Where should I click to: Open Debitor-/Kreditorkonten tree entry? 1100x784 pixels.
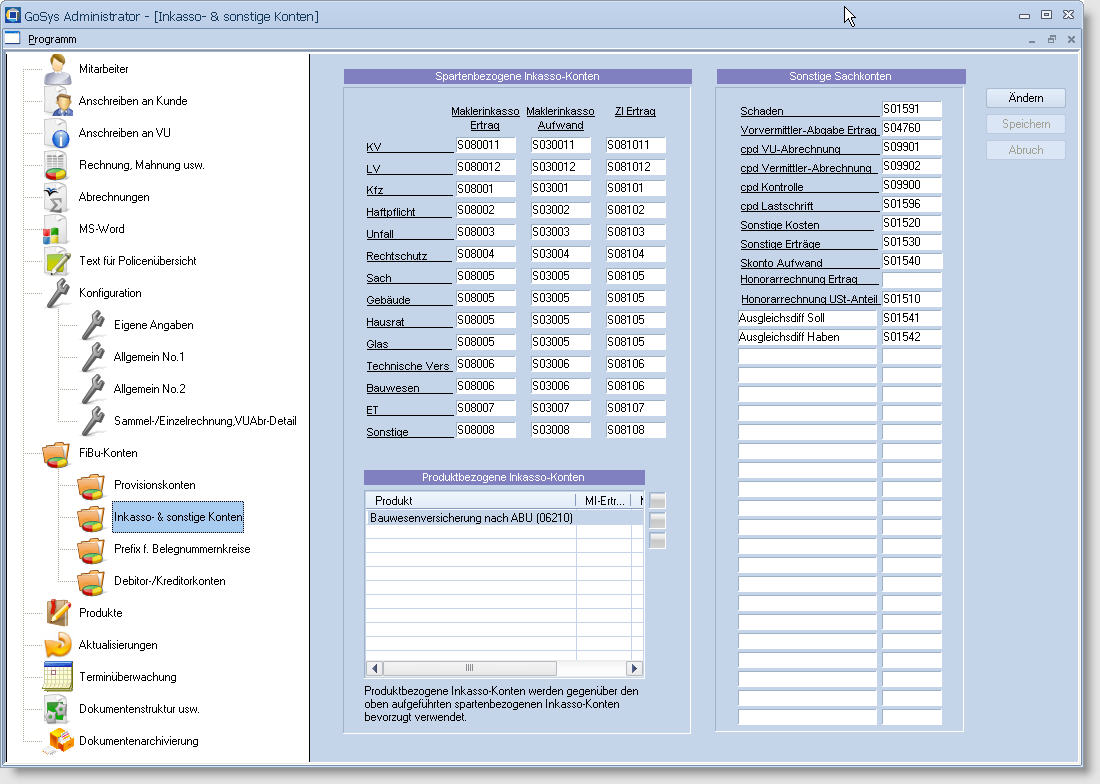click(x=169, y=581)
